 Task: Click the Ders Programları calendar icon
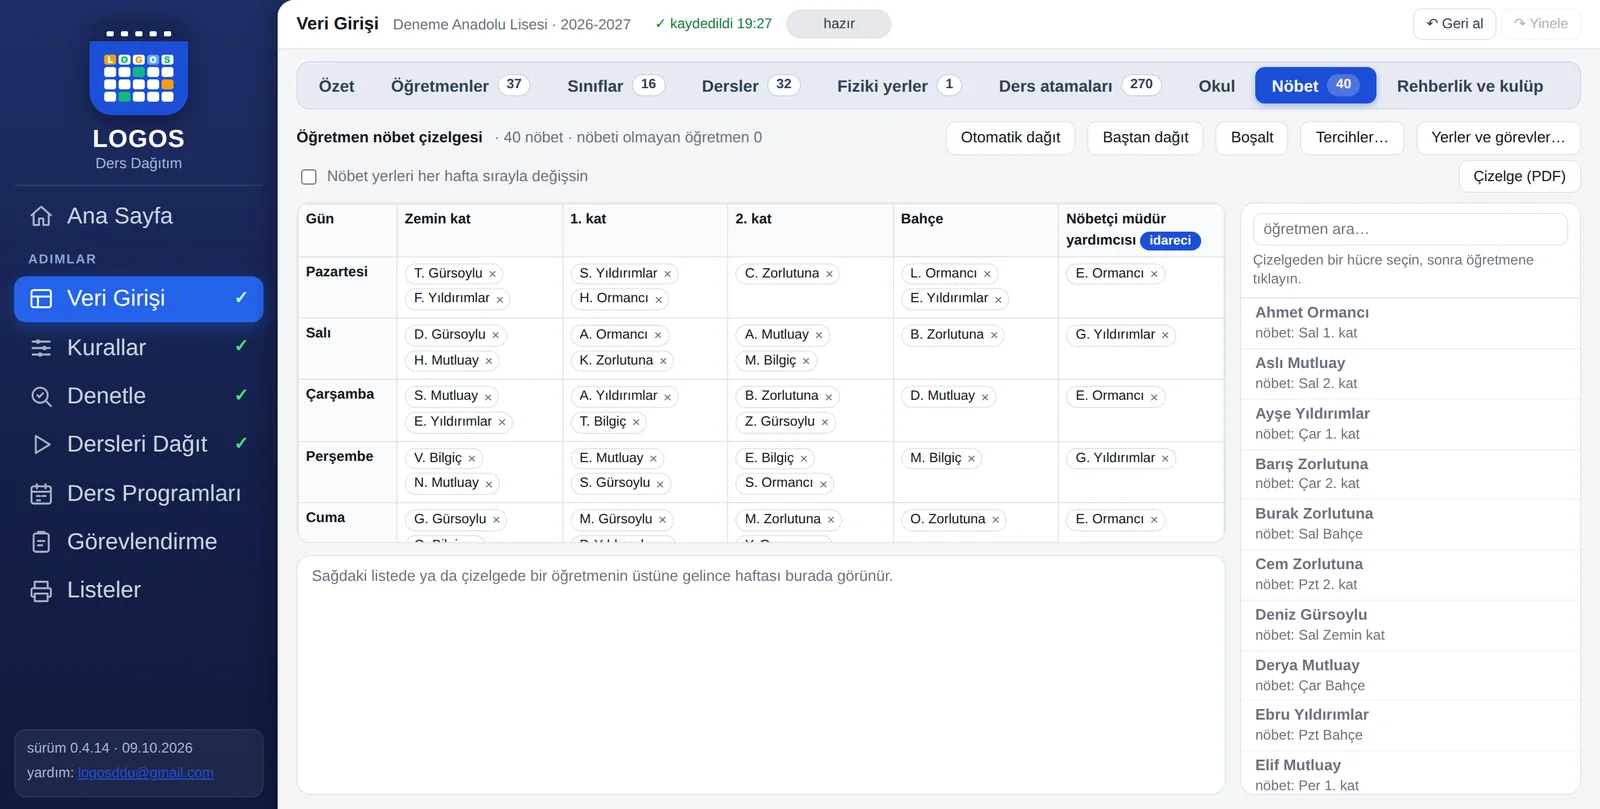[41, 493]
